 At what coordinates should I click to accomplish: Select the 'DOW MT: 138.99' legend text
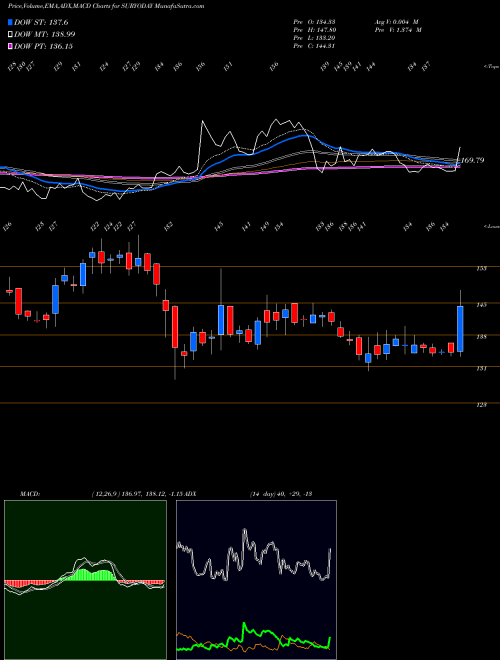click(45, 34)
